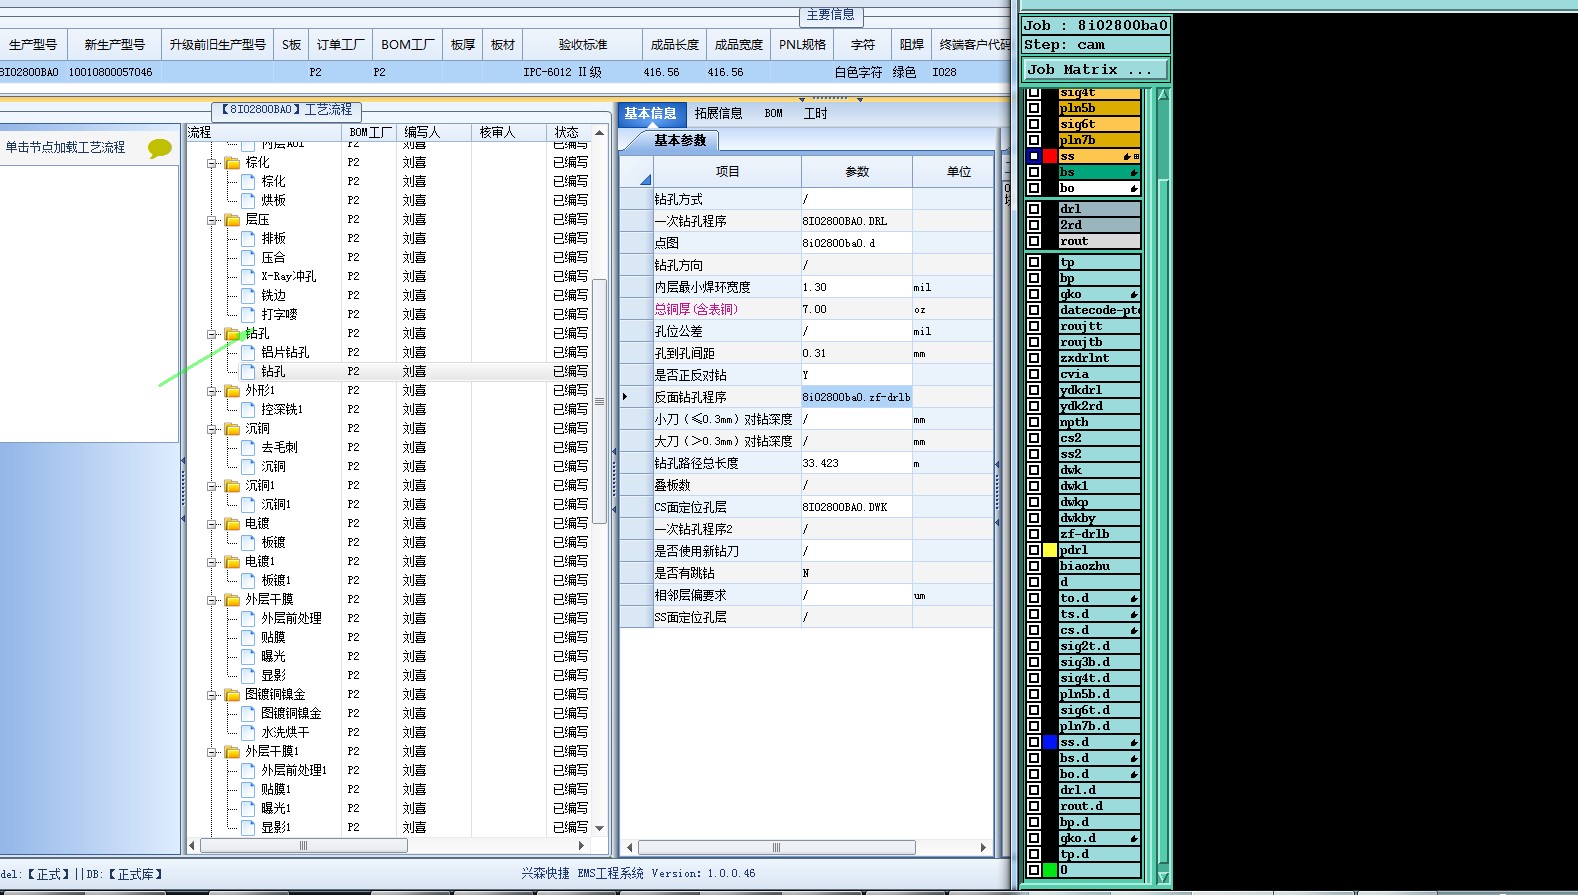Switch to the 基本信息 tab

651,114
